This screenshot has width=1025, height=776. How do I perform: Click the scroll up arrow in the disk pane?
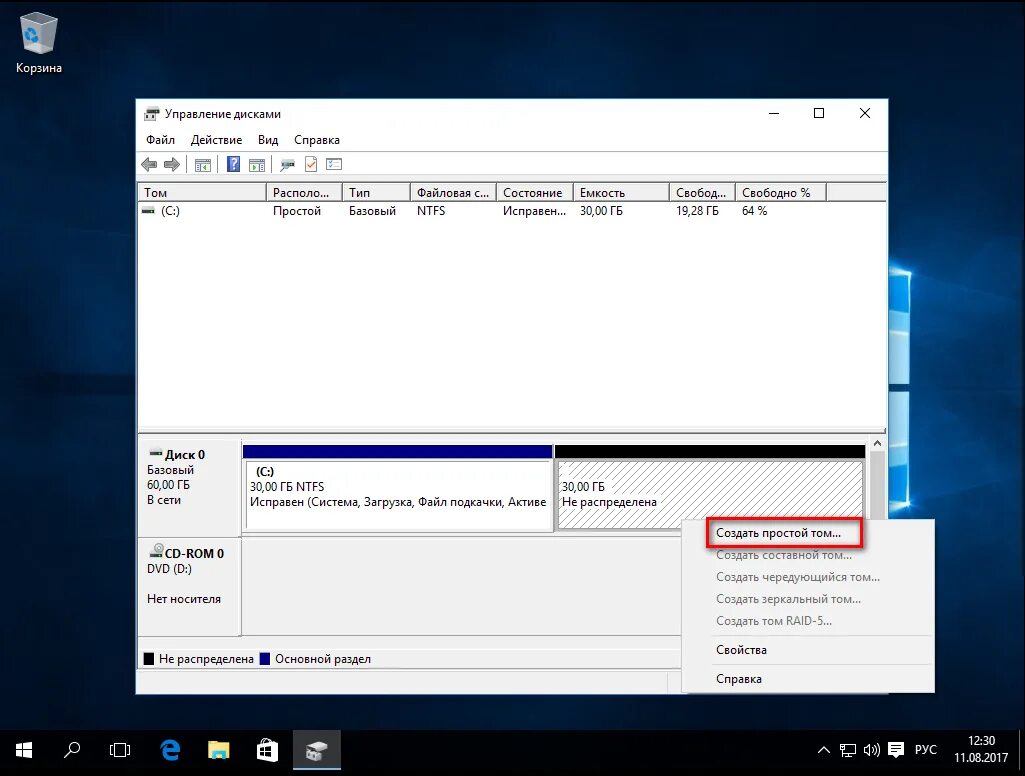[x=877, y=444]
